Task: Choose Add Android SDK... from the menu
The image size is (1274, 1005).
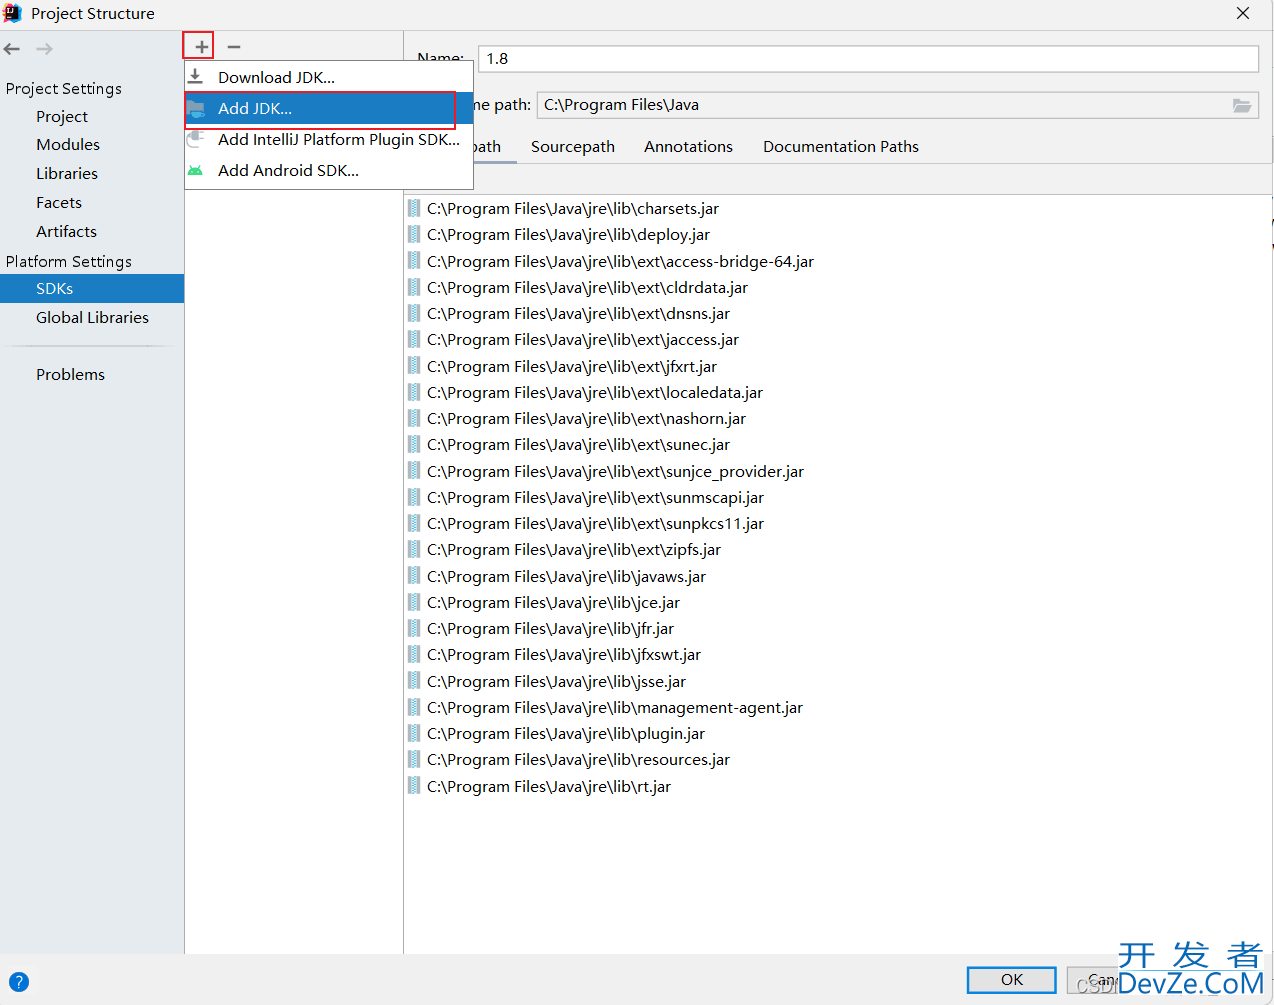Action: pos(329,170)
